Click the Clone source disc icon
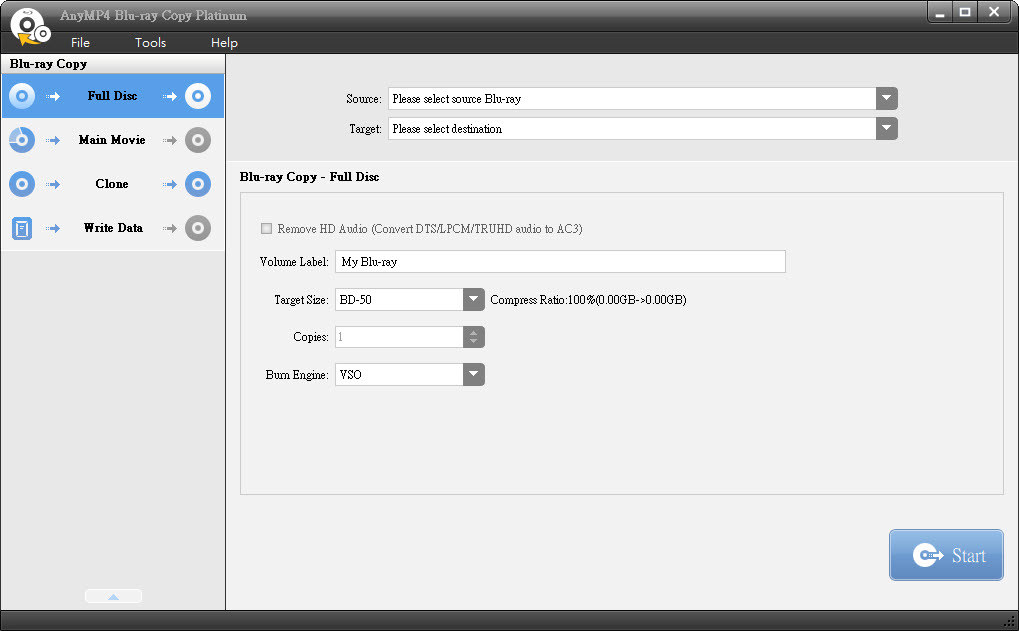Image resolution: width=1019 pixels, height=631 pixels. click(x=22, y=184)
